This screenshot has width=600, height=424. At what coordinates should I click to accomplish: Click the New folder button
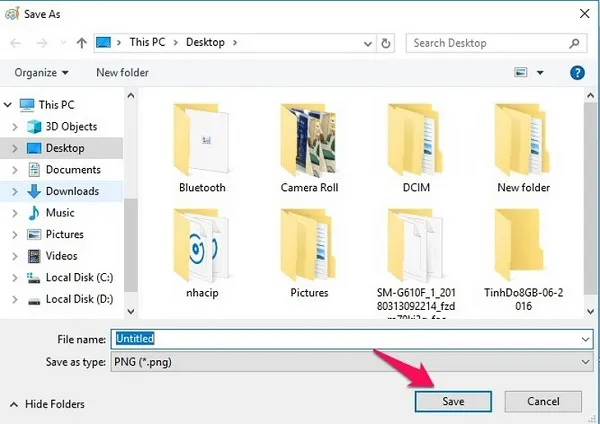(x=122, y=73)
